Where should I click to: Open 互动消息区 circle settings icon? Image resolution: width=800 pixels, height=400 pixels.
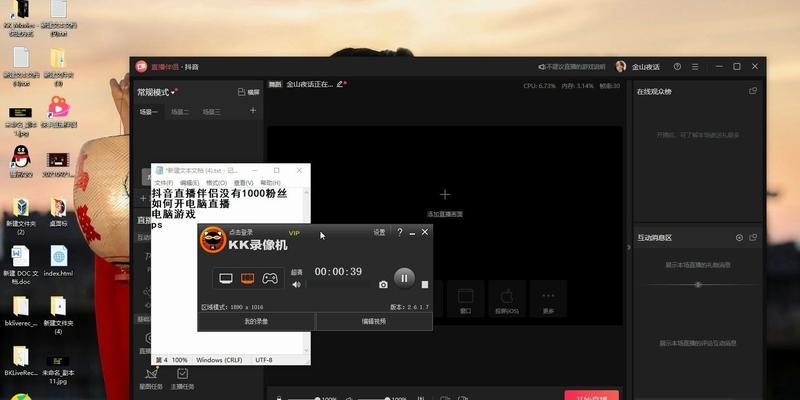click(x=739, y=237)
